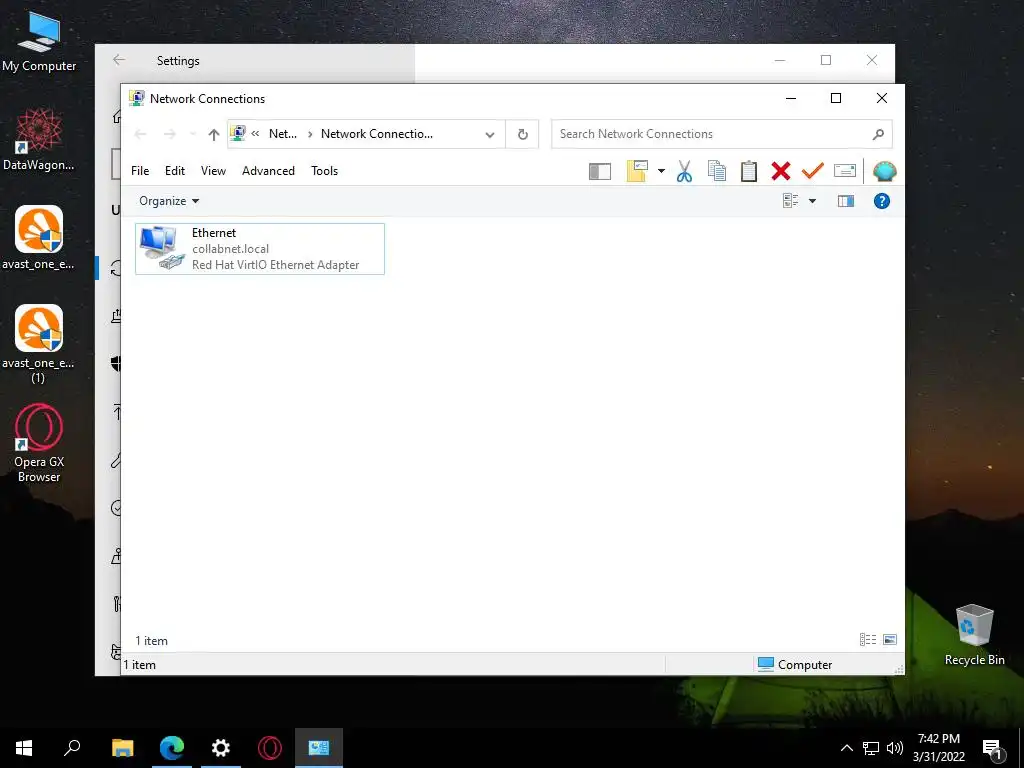Click the blue Help question mark icon
Viewport: 1024px width, 768px height.
882,201
